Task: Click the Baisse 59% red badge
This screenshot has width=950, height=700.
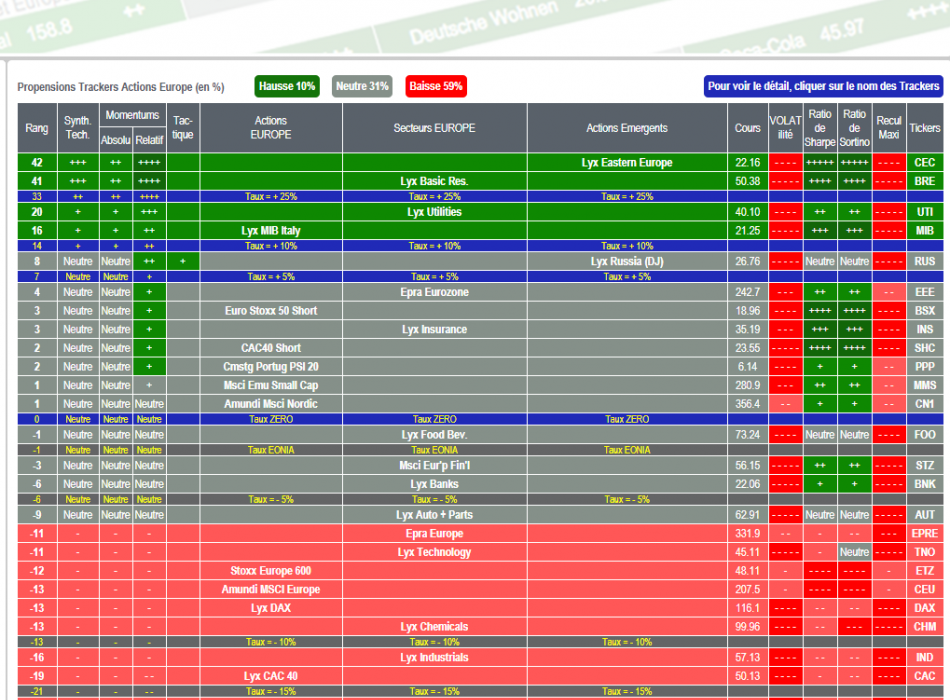Action: (436, 86)
